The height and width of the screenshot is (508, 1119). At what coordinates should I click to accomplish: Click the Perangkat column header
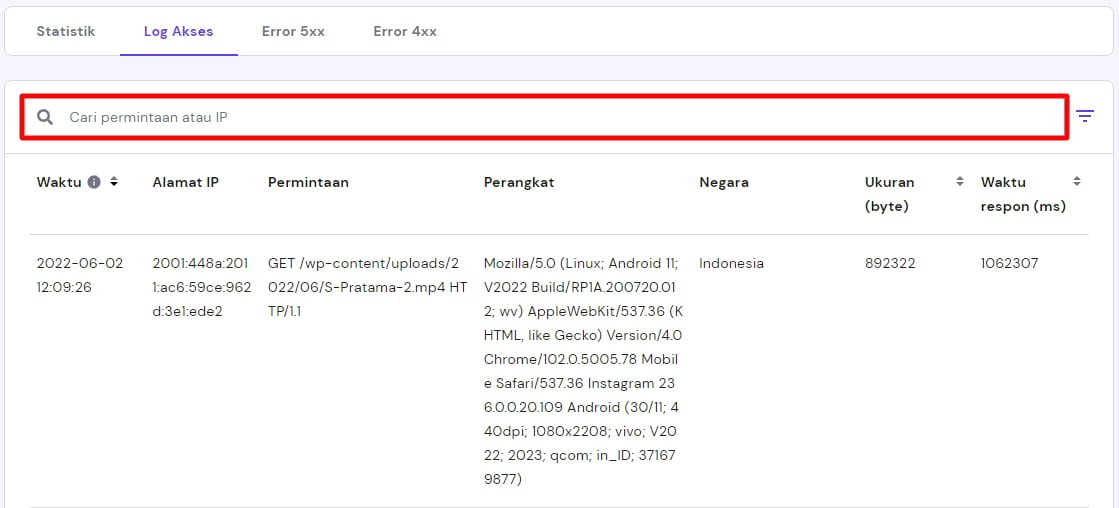coord(519,182)
